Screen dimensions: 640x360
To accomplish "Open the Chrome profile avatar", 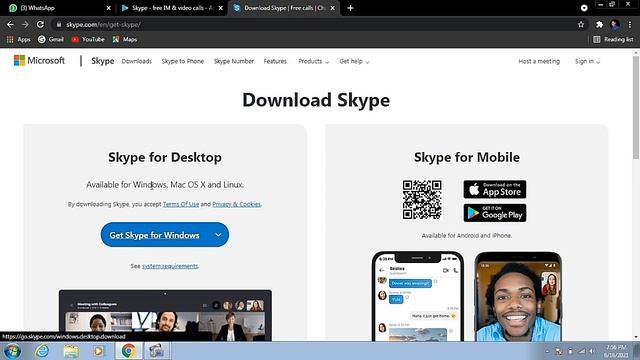I will click(x=615, y=24).
